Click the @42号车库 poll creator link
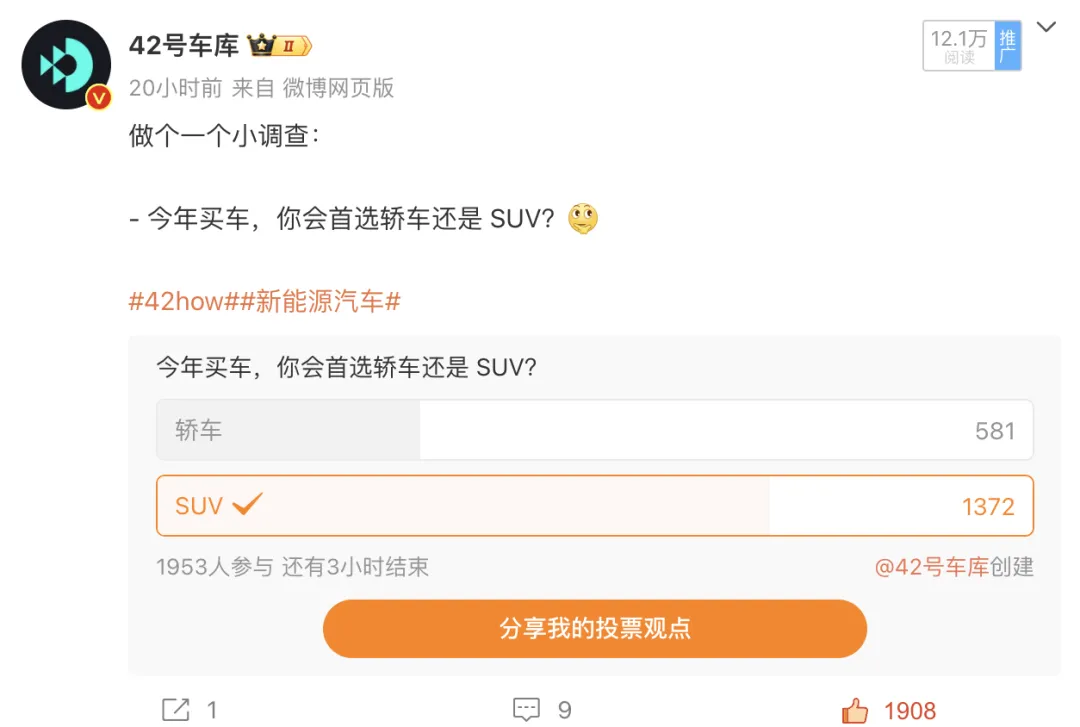The image size is (1080, 727). 931,567
